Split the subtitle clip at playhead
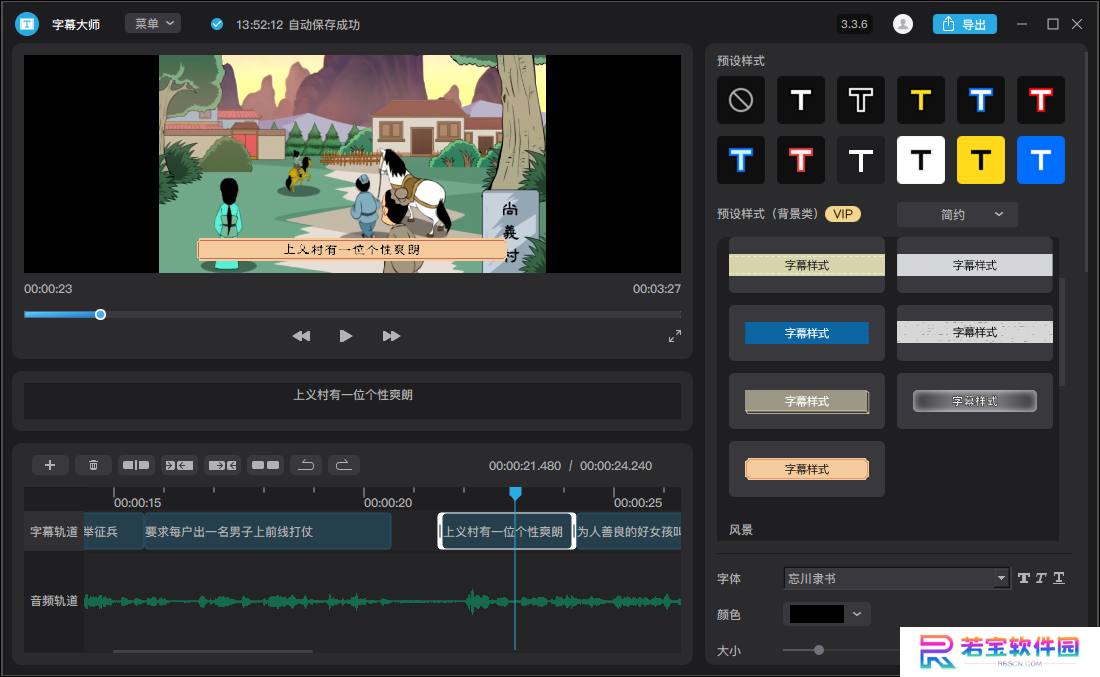1100x677 pixels. tap(136, 465)
